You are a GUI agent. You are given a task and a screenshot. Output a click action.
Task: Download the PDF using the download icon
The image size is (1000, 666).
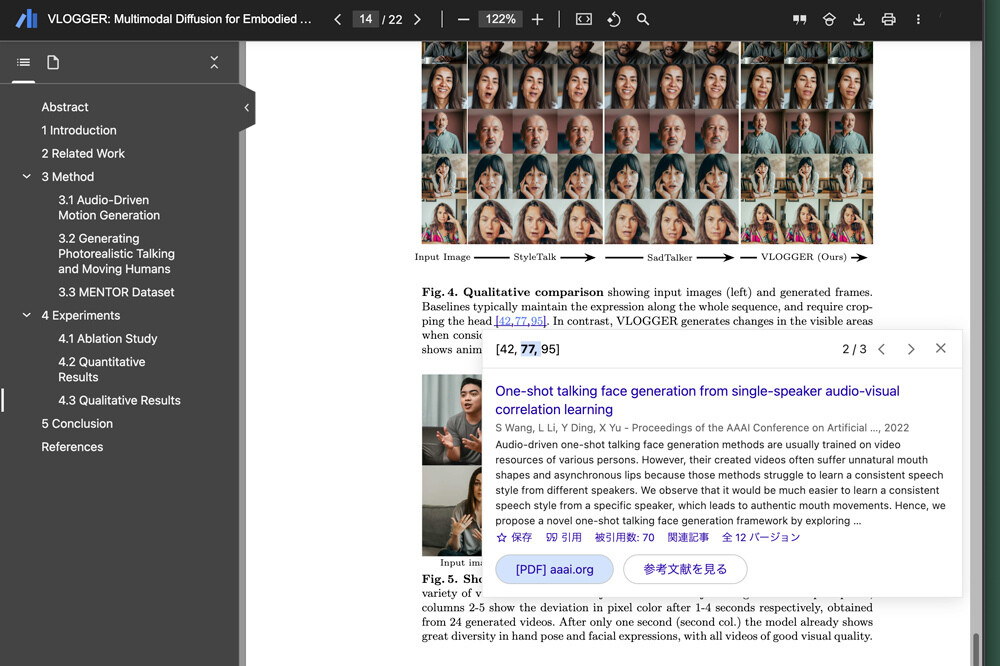coord(858,19)
